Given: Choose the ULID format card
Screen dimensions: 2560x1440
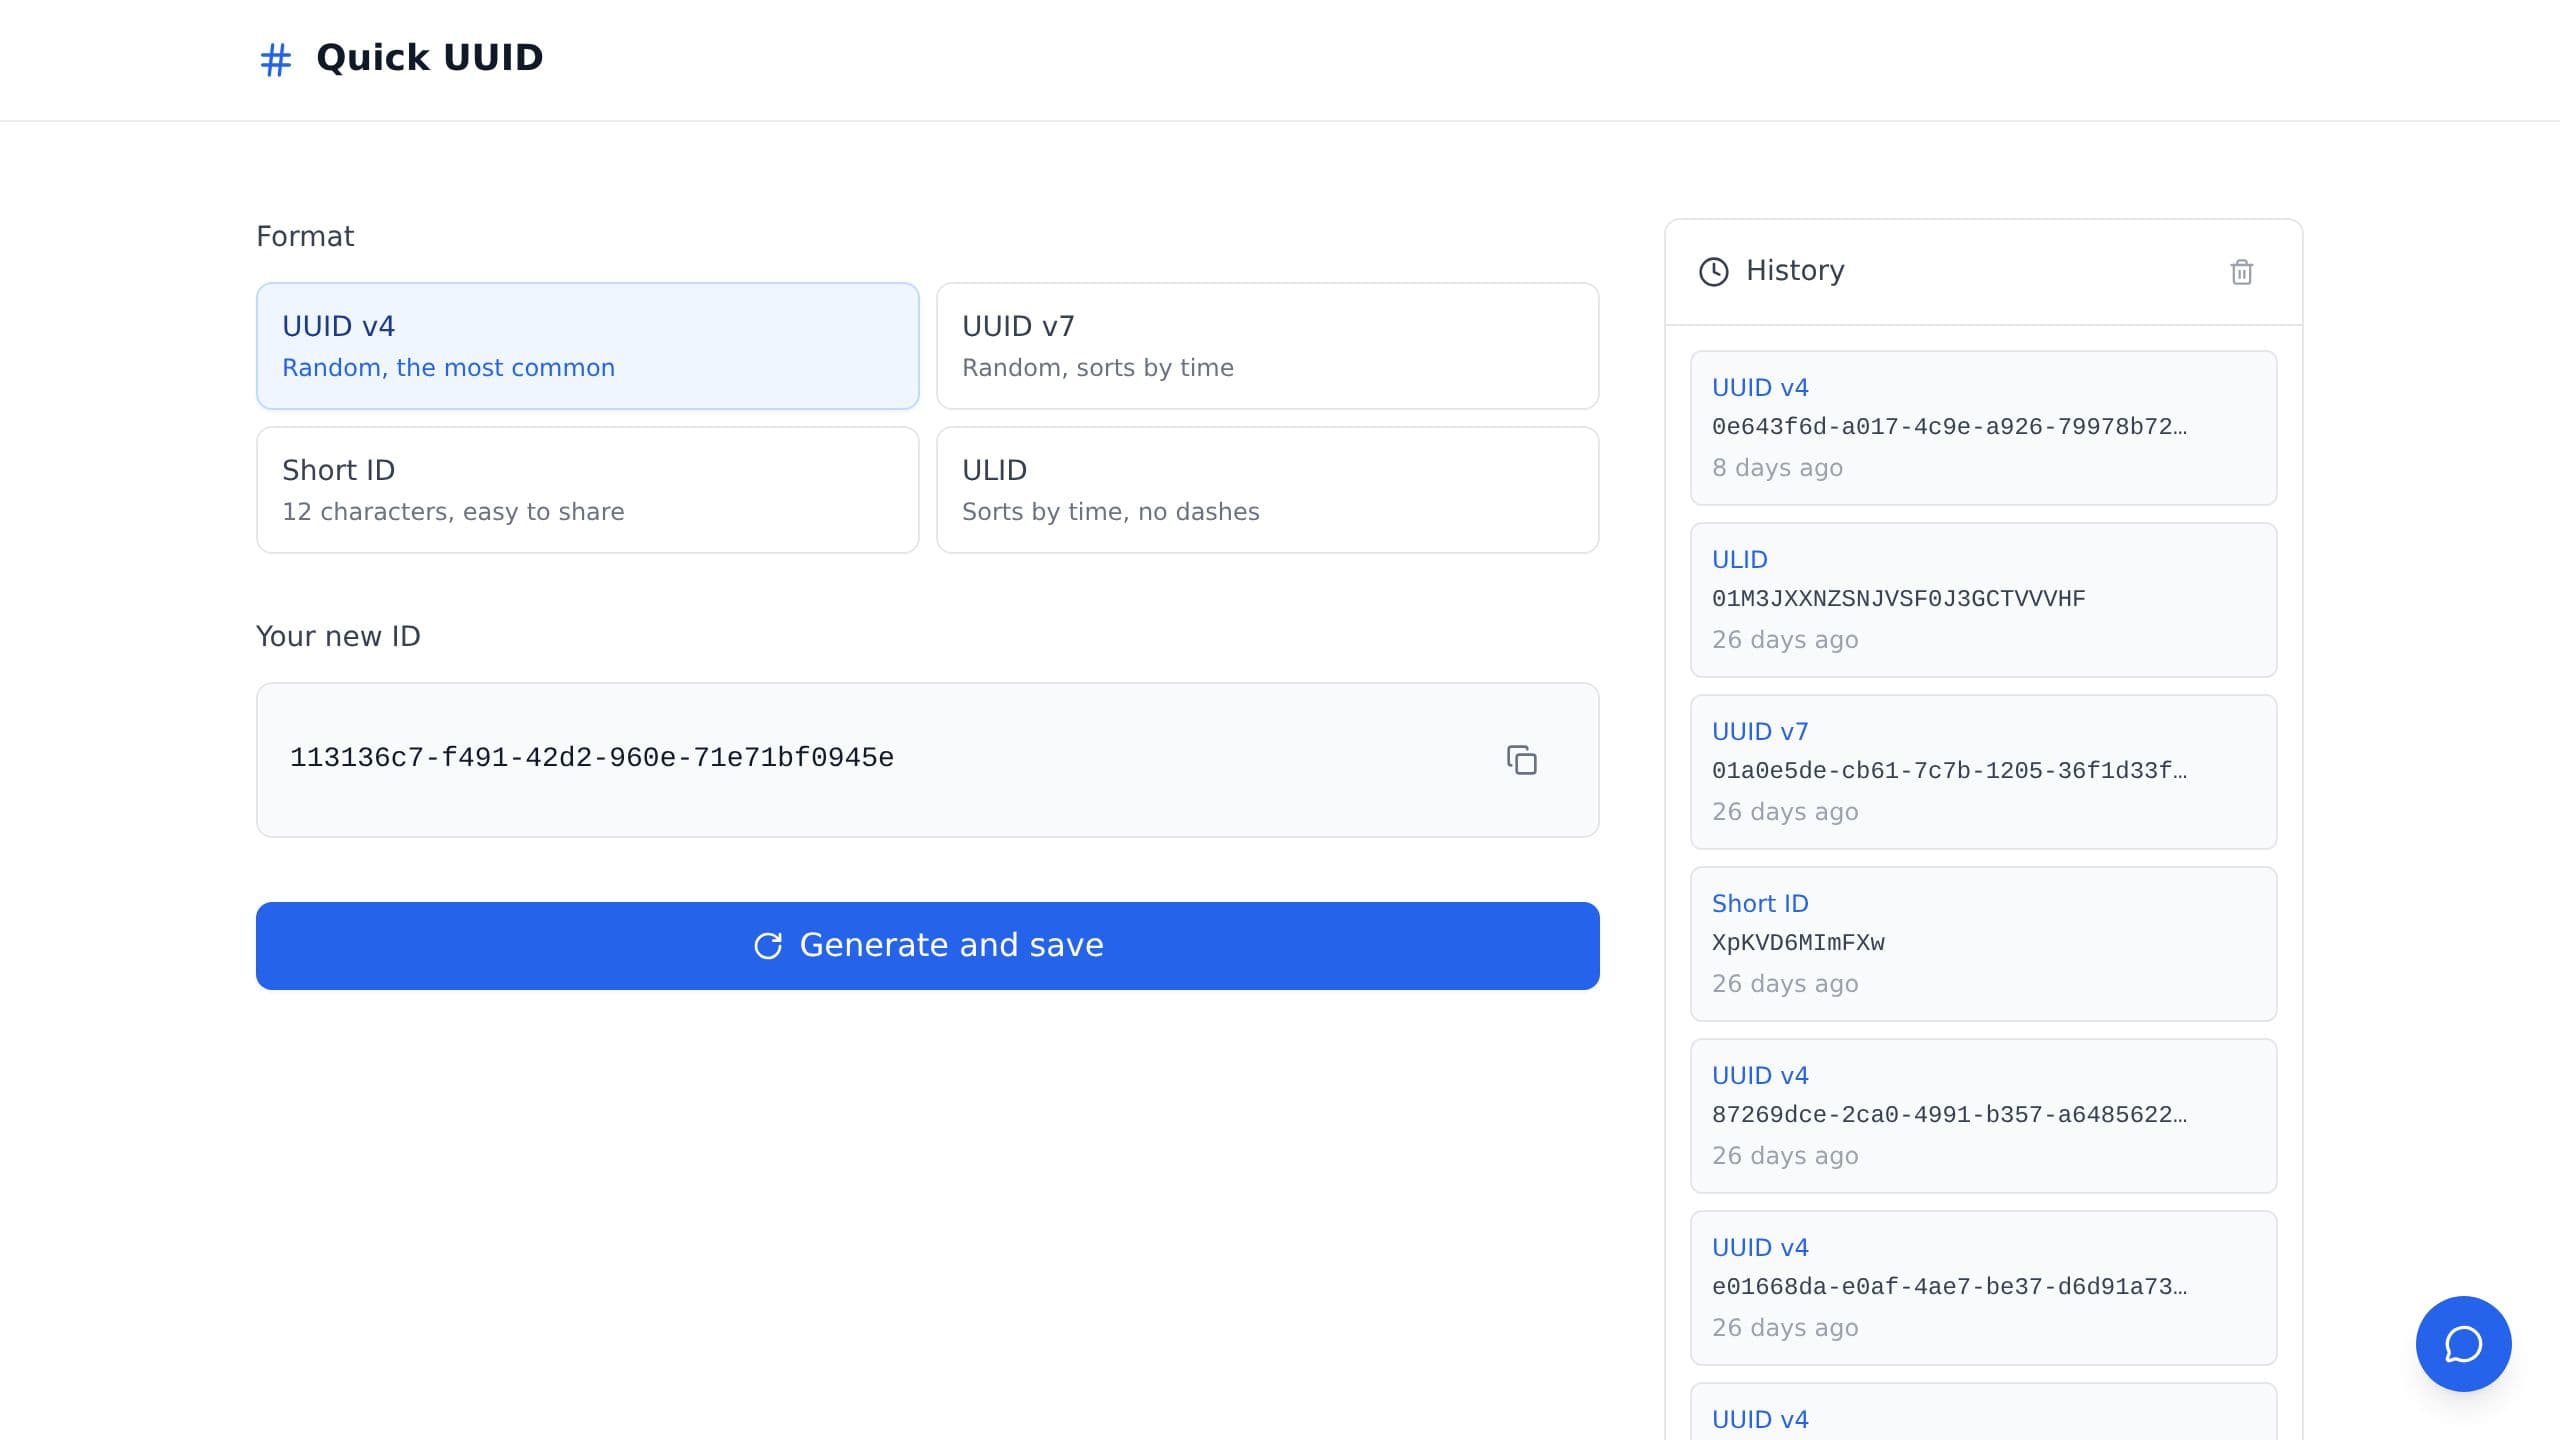Looking at the screenshot, I should (x=1267, y=490).
